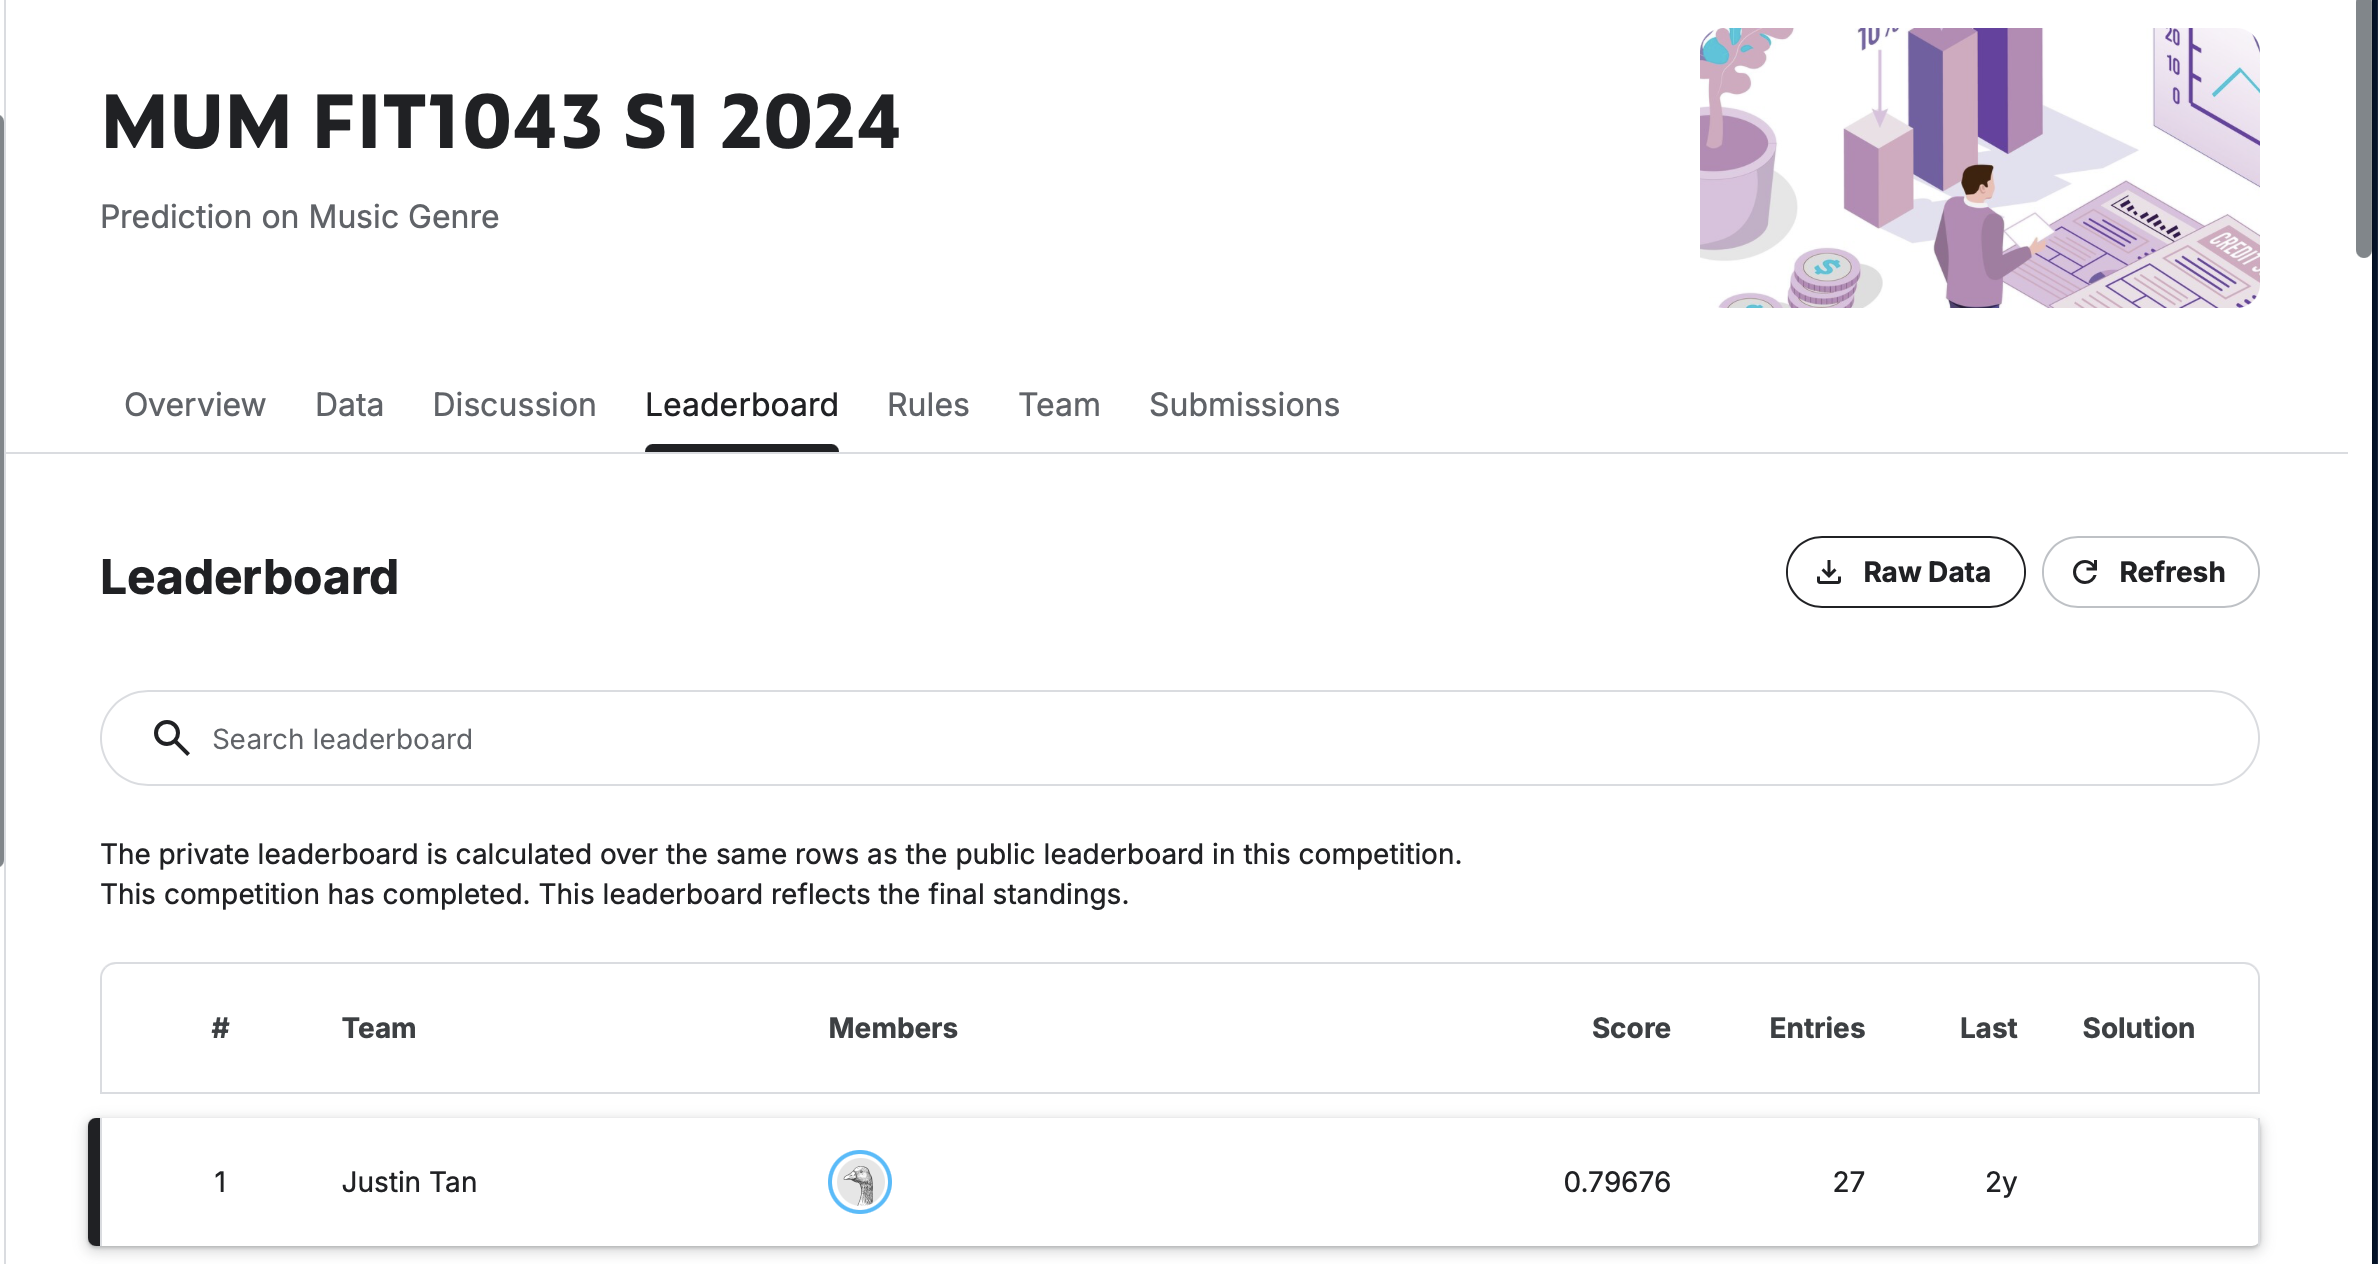This screenshot has width=2378, height=1264.
Task: Click the competition banner image
Action: [x=1979, y=168]
